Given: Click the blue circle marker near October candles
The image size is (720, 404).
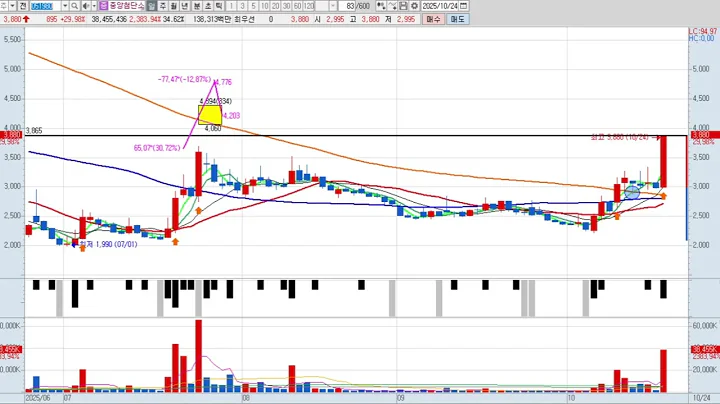Looking at the screenshot, I should coord(632,192).
